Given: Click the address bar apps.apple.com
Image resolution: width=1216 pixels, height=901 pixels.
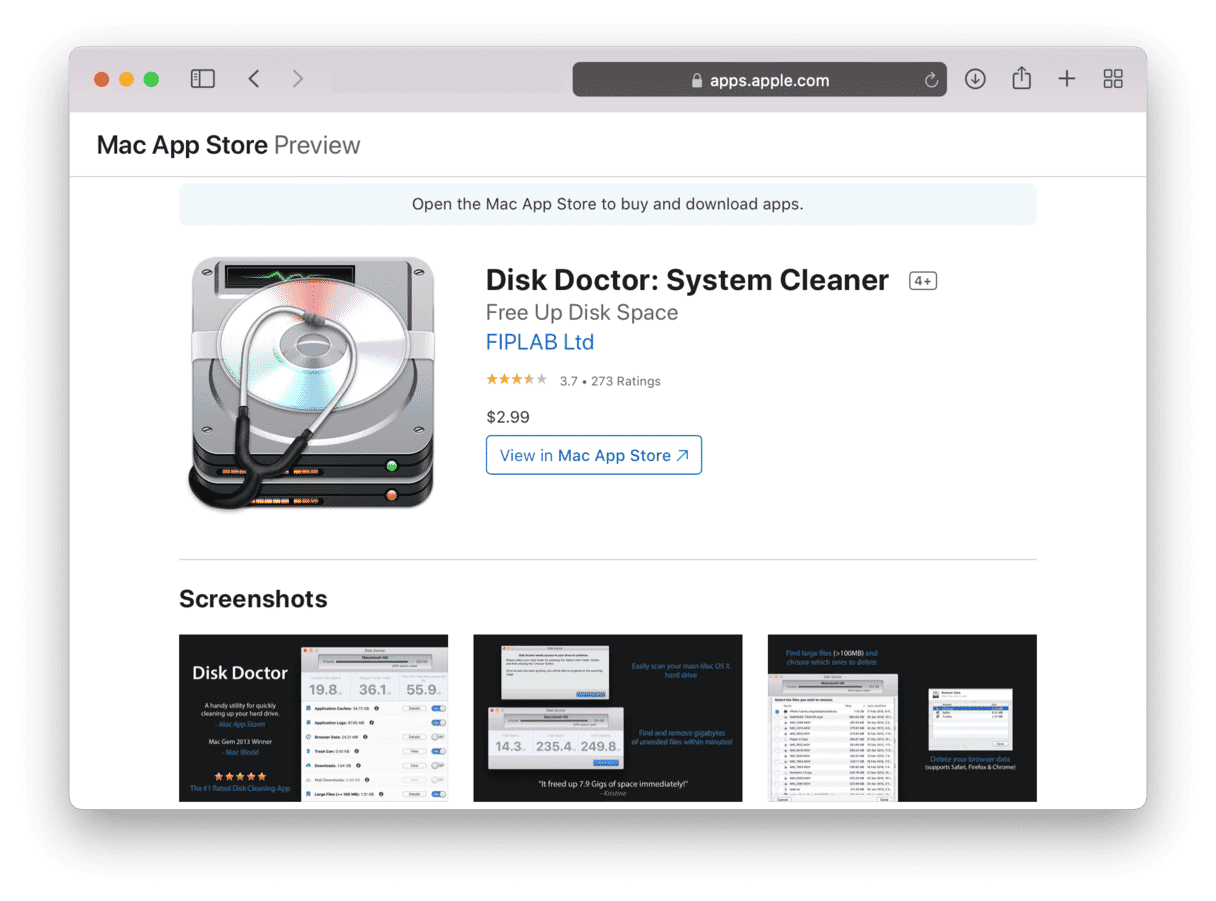Looking at the screenshot, I should pos(760,80).
